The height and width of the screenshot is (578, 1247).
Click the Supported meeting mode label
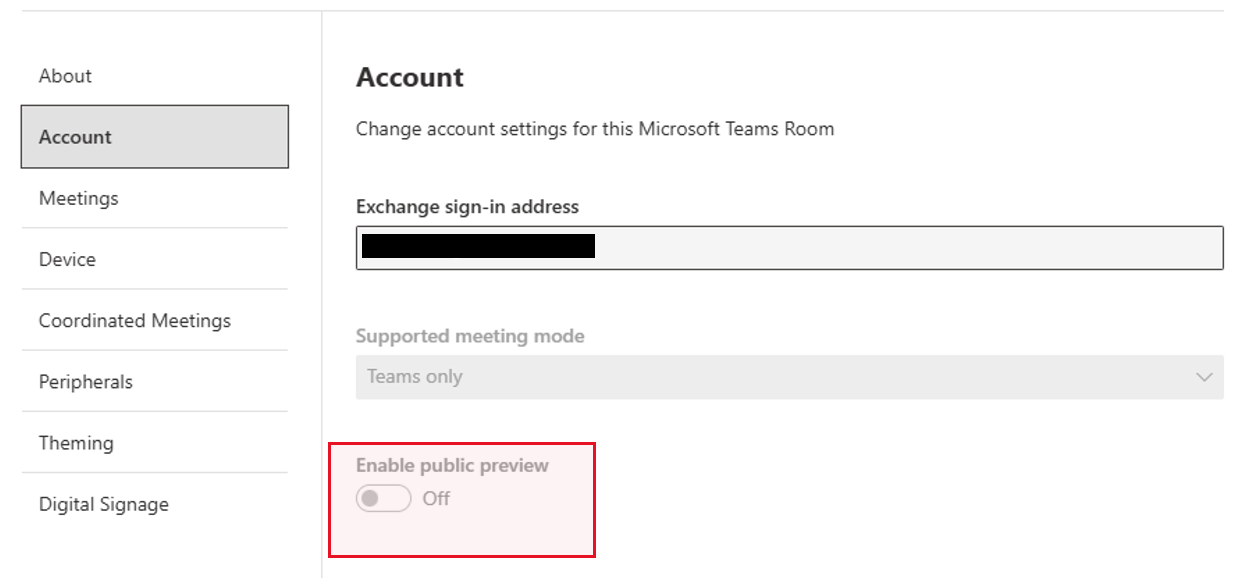pyautogui.click(x=470, y=336)
